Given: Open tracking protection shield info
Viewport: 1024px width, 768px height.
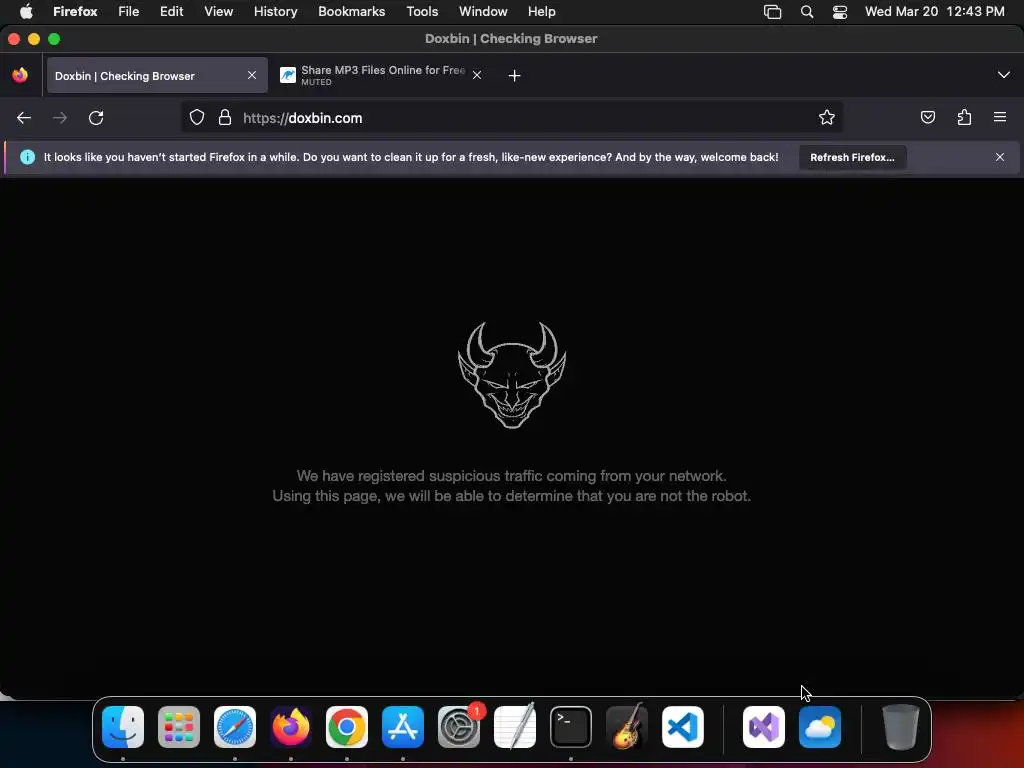Looking at the screenshot, I should (197, 118).
